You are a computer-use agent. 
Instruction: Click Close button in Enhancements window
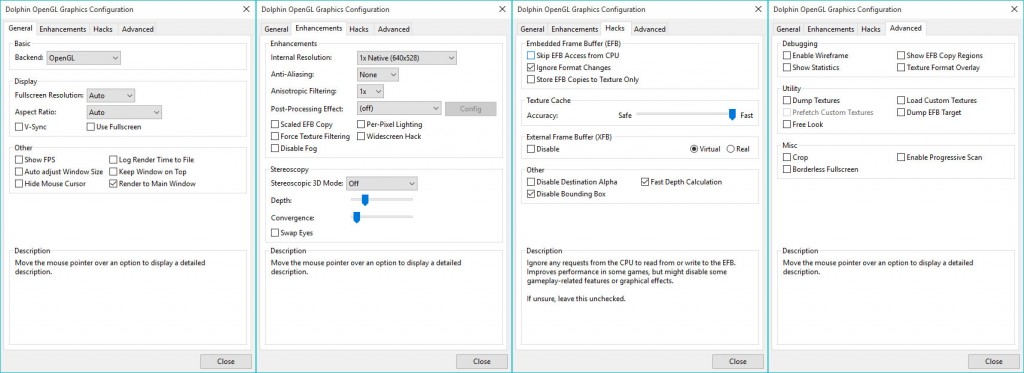click(482, 361)
